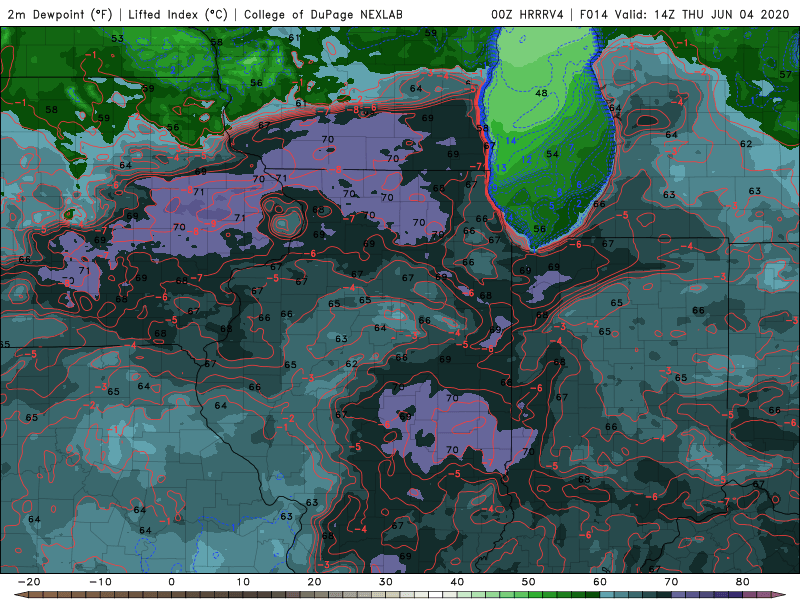Click the 57 dewpoint value on the map
Viewport: 800px width, 600px height.
click(785, 74)
